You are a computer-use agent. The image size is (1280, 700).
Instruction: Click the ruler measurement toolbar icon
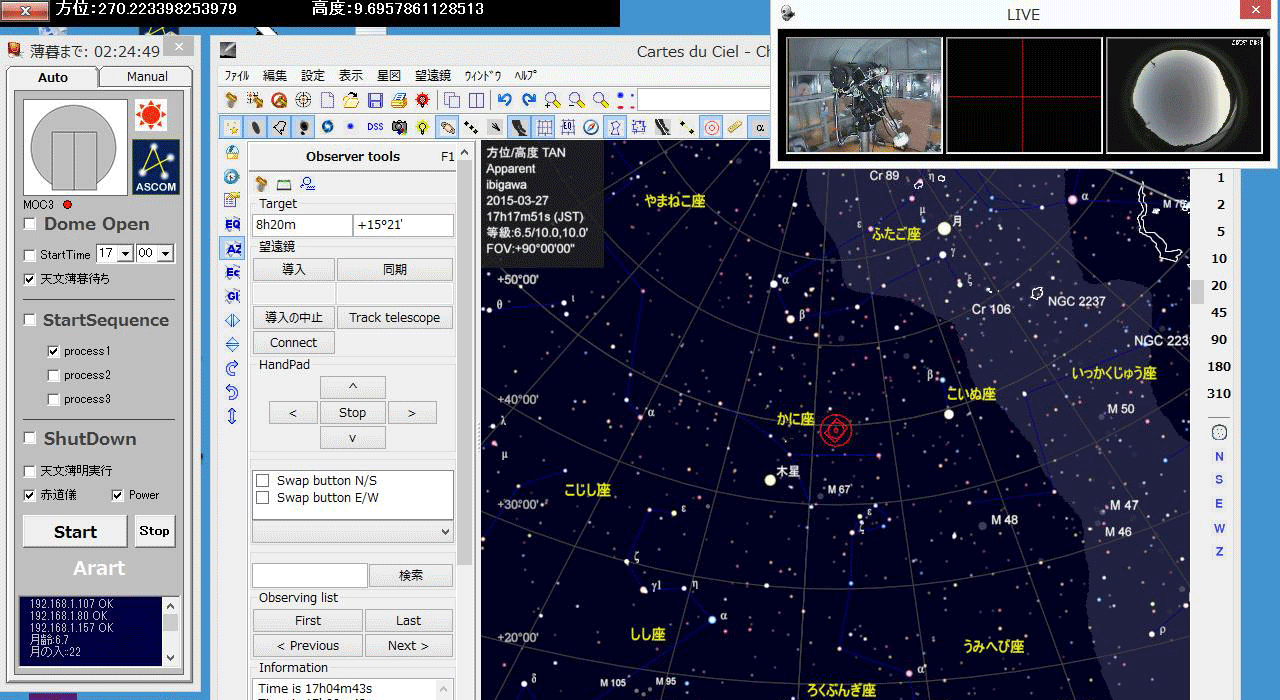735,127
